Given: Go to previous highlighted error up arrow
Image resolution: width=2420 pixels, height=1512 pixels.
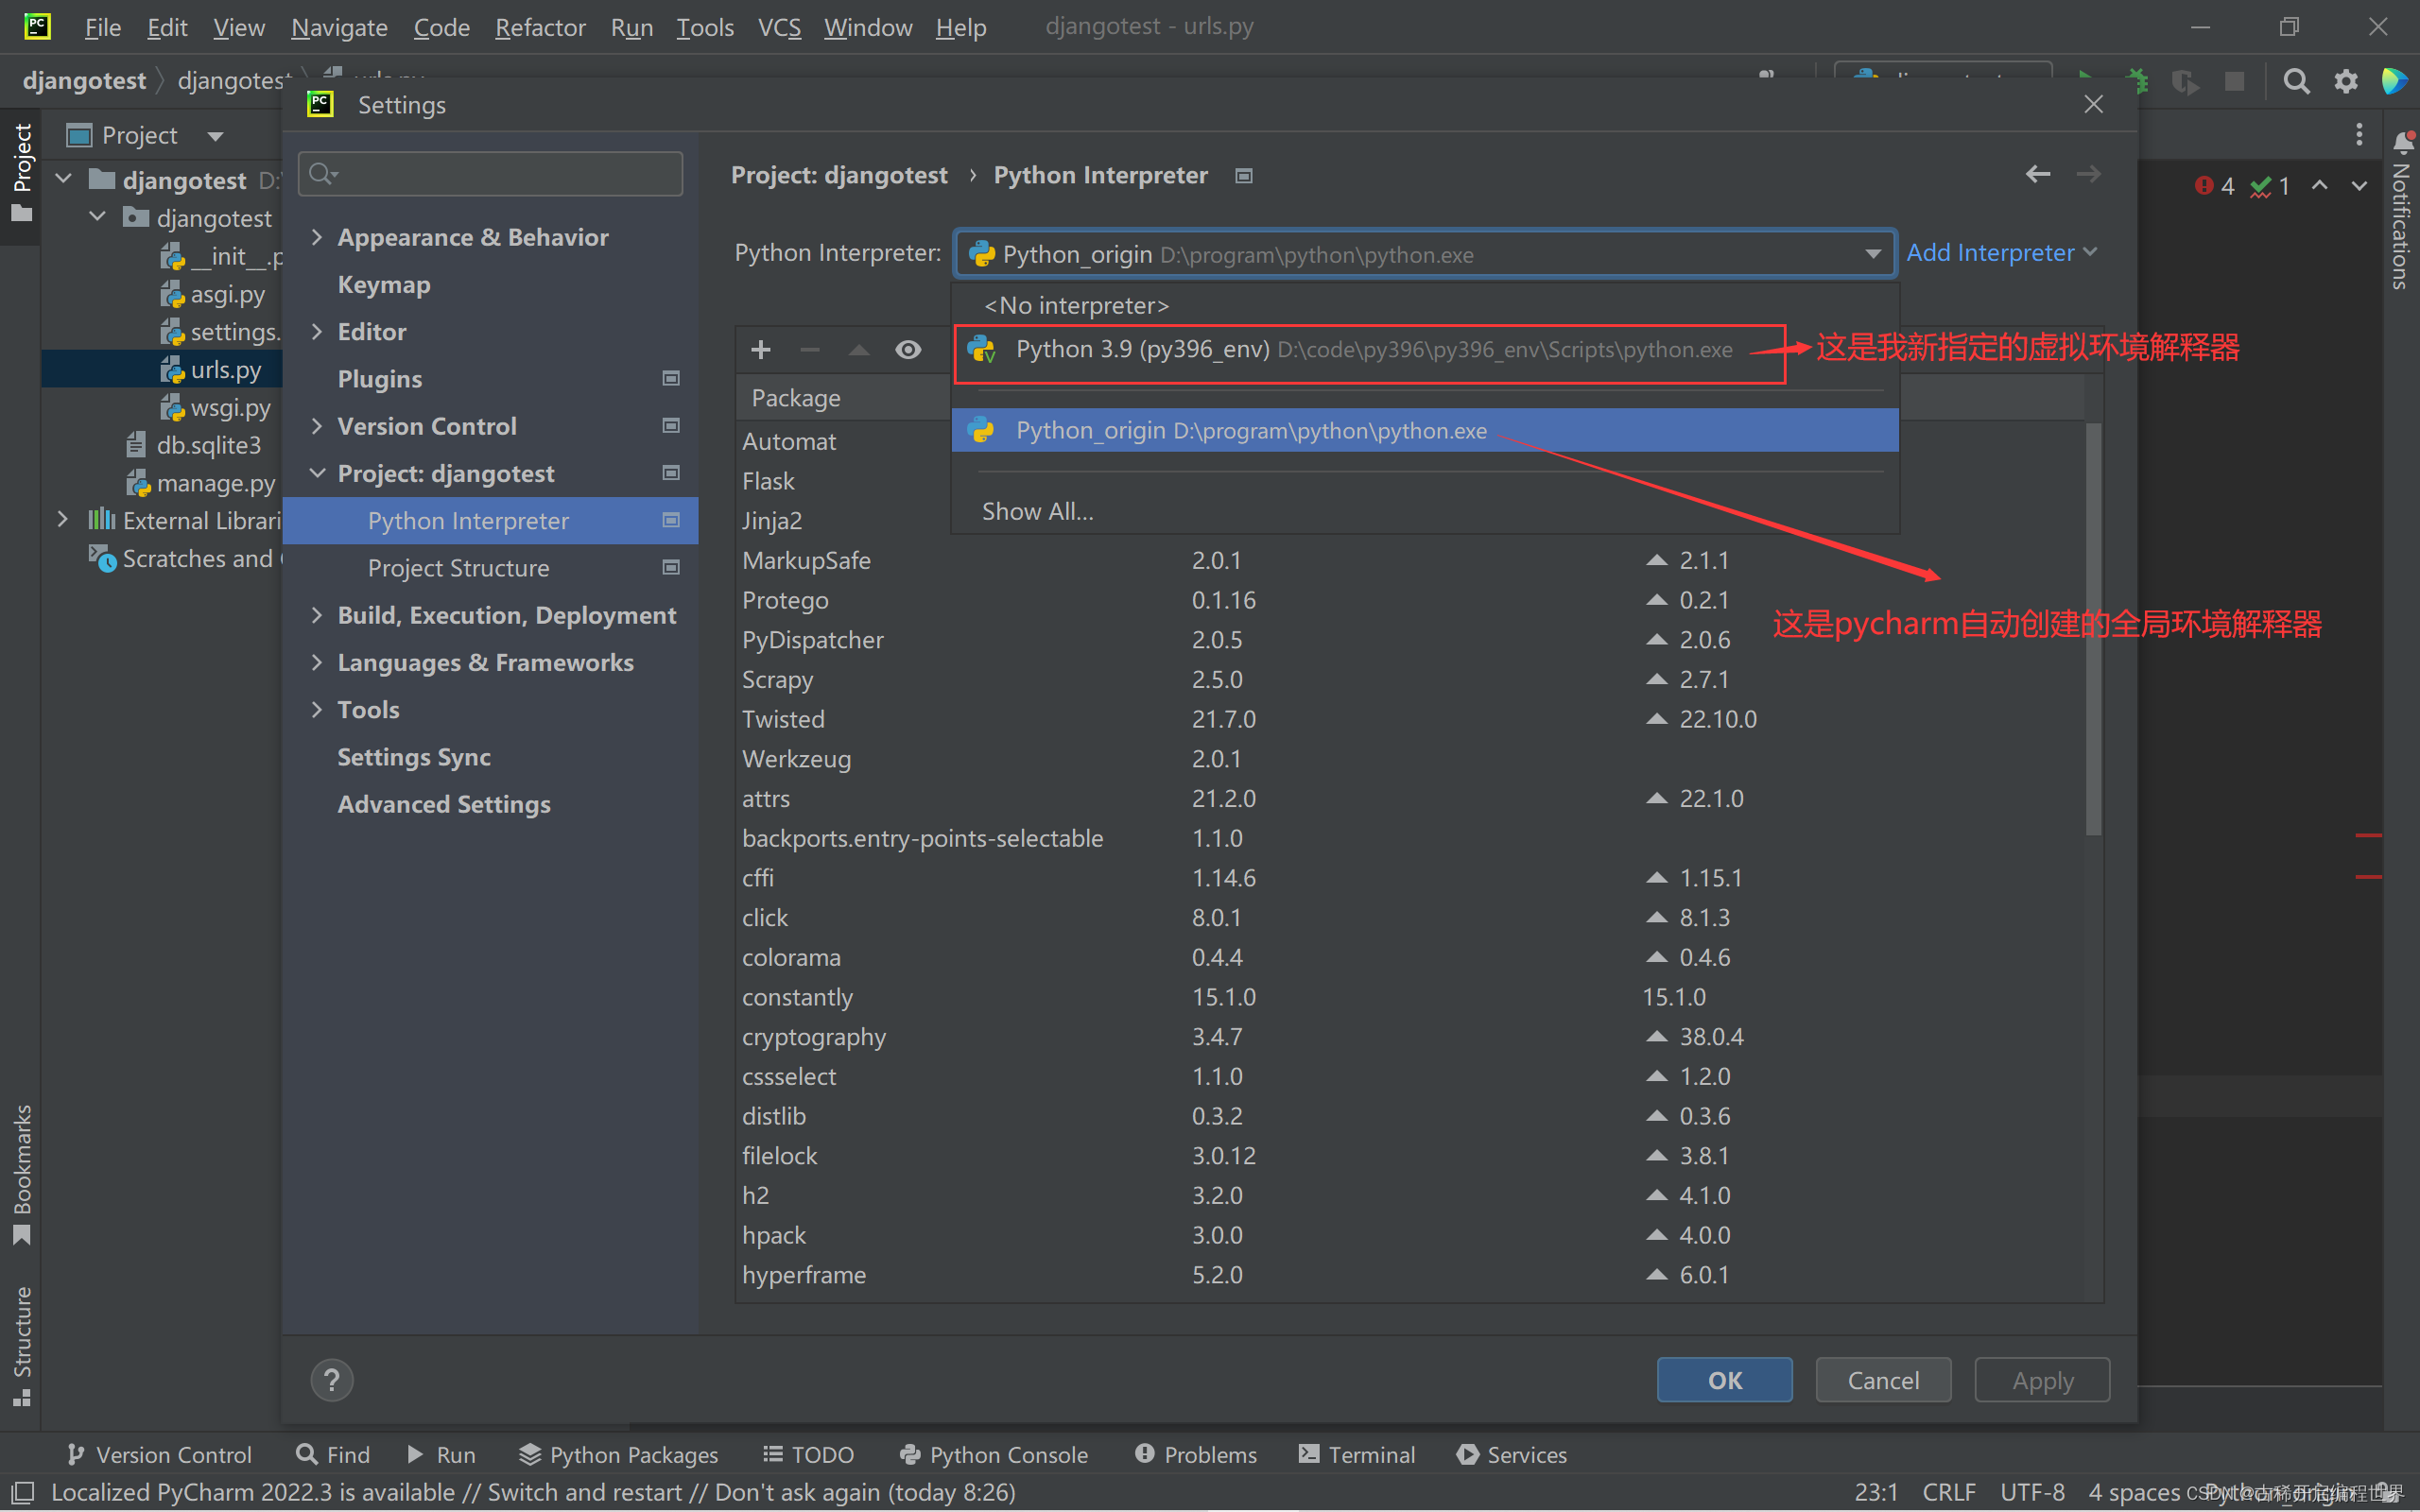Looking at the screenshot, I should click(2320, 186).
